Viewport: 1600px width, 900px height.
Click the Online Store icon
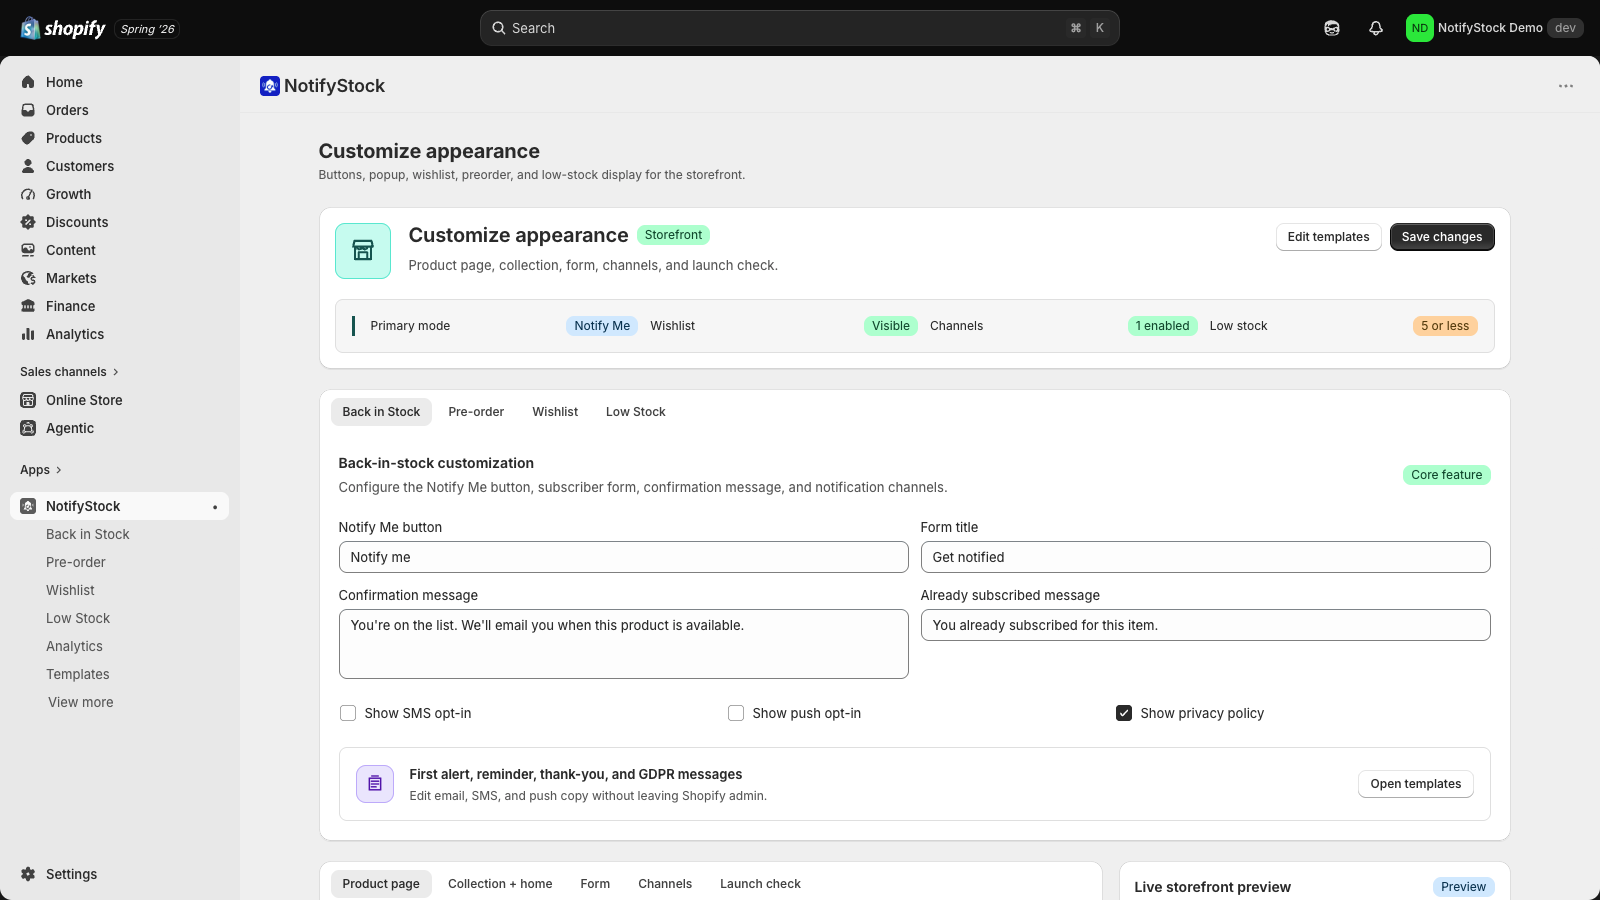click(28, 400)
